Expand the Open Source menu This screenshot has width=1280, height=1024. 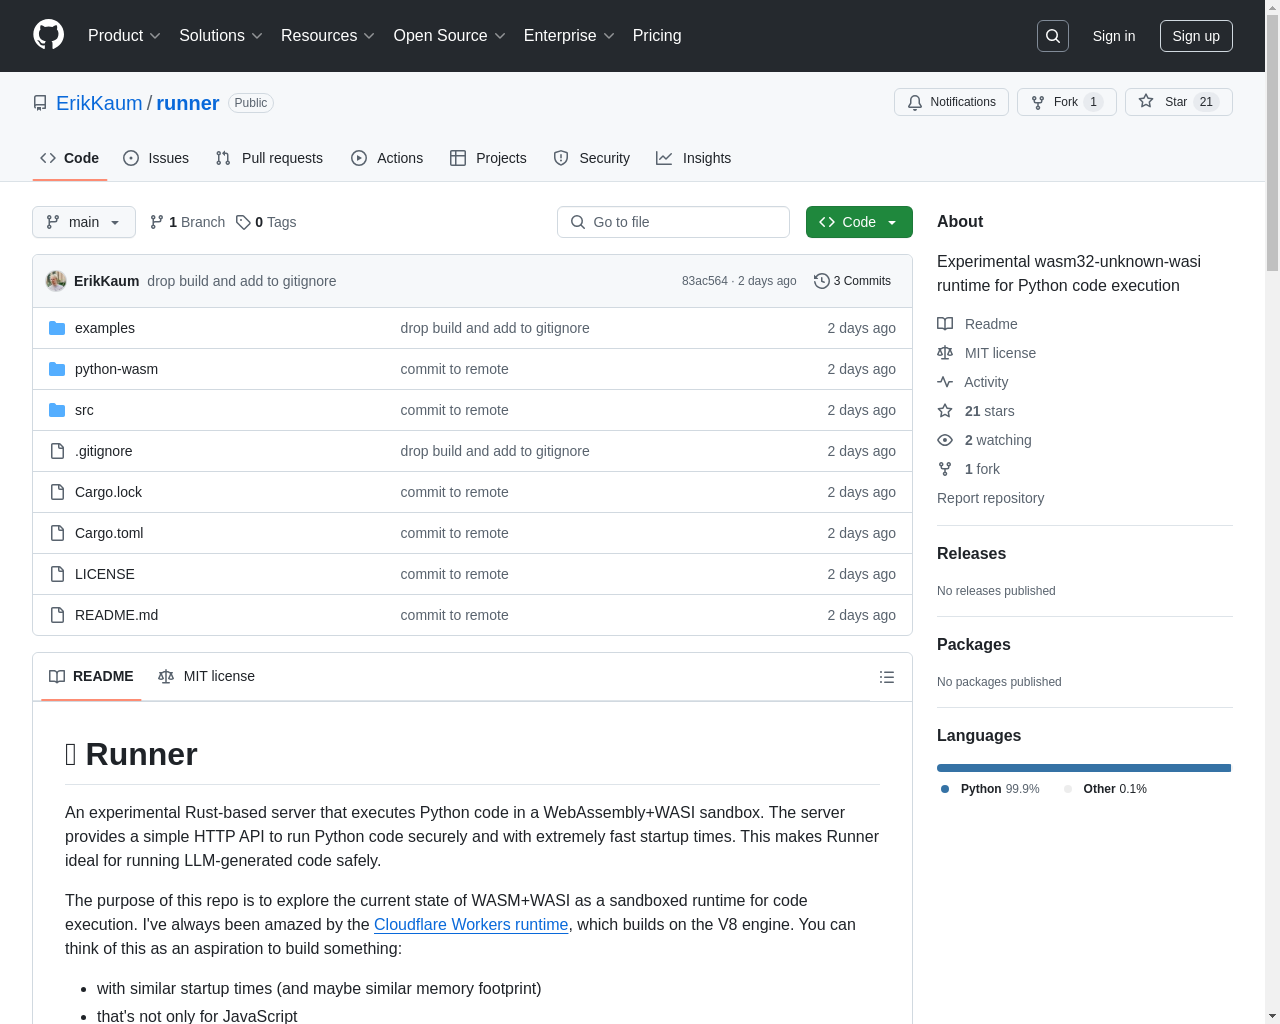(450, 36)
